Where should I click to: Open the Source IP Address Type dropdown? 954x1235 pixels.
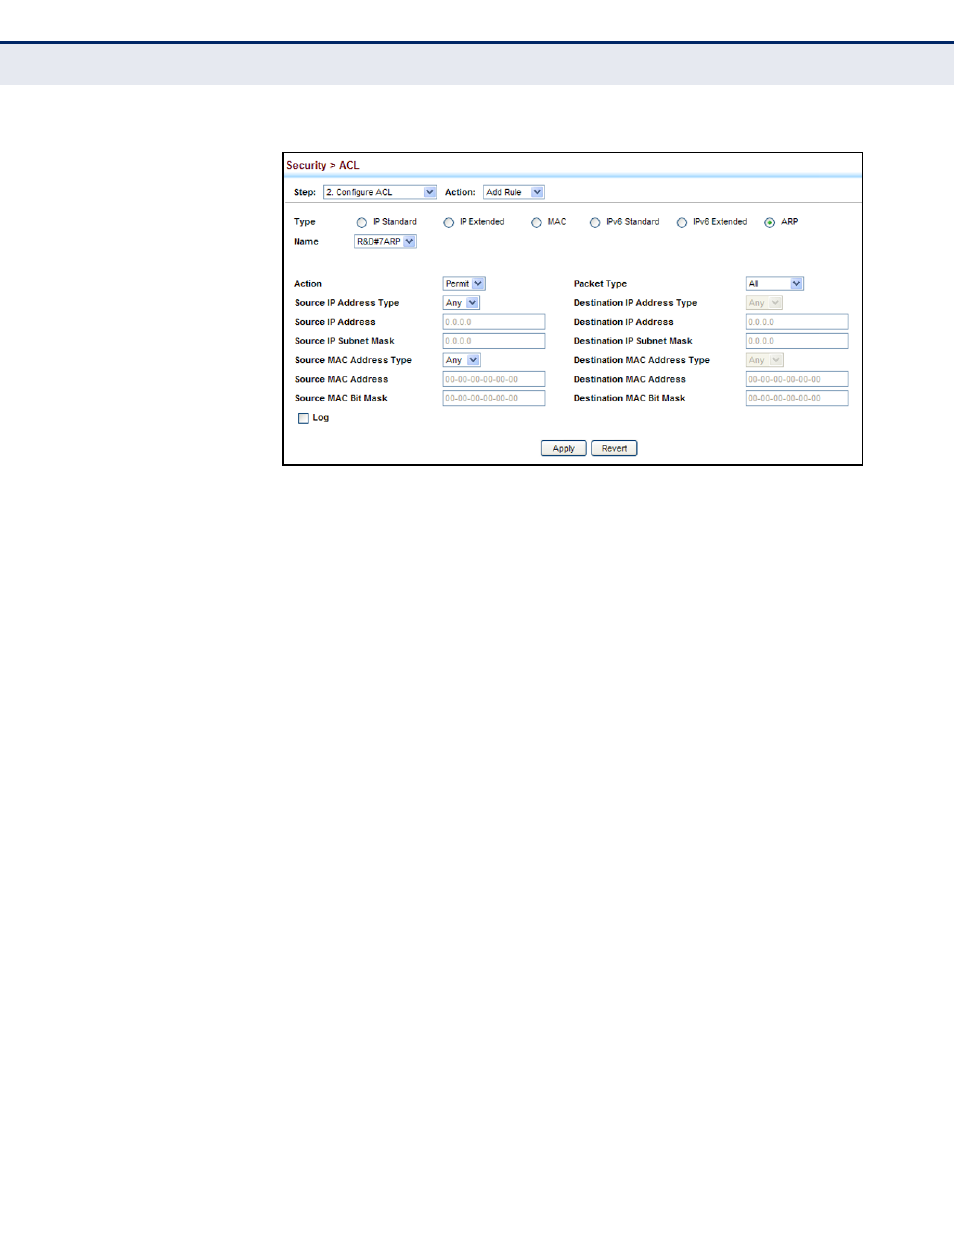(x=460, y=302)
